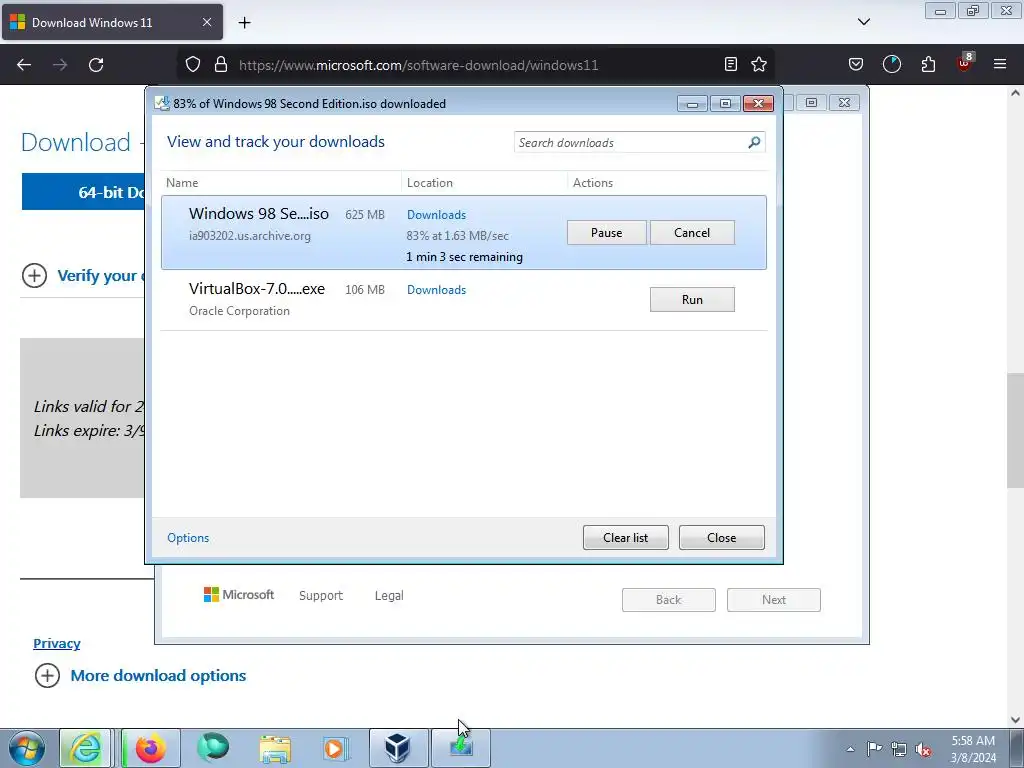Close the Download Windows 11 tab

[206, 22]
